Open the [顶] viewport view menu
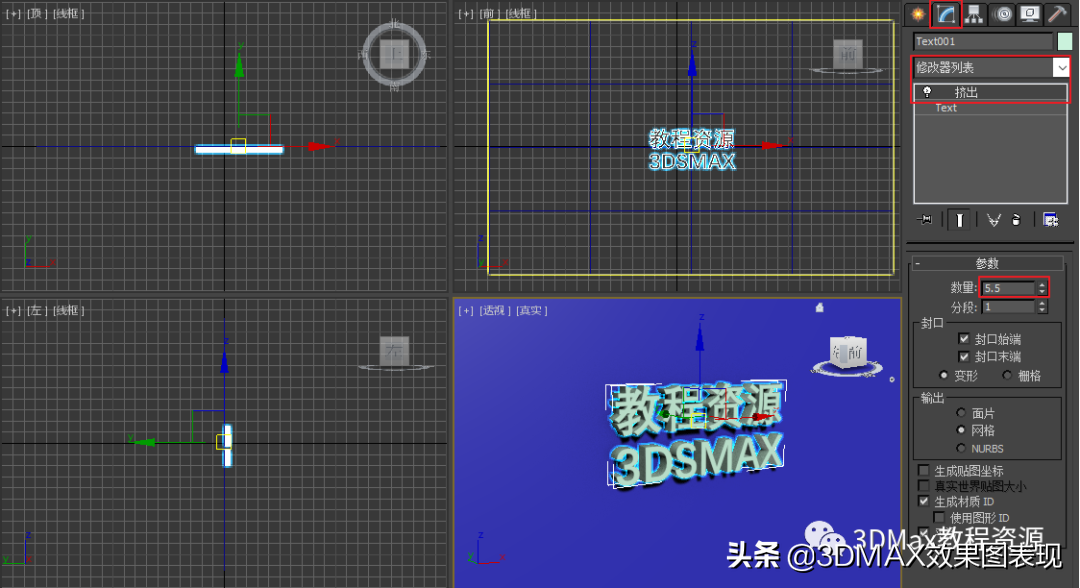Screen dimensions: 1080x588 36,14
